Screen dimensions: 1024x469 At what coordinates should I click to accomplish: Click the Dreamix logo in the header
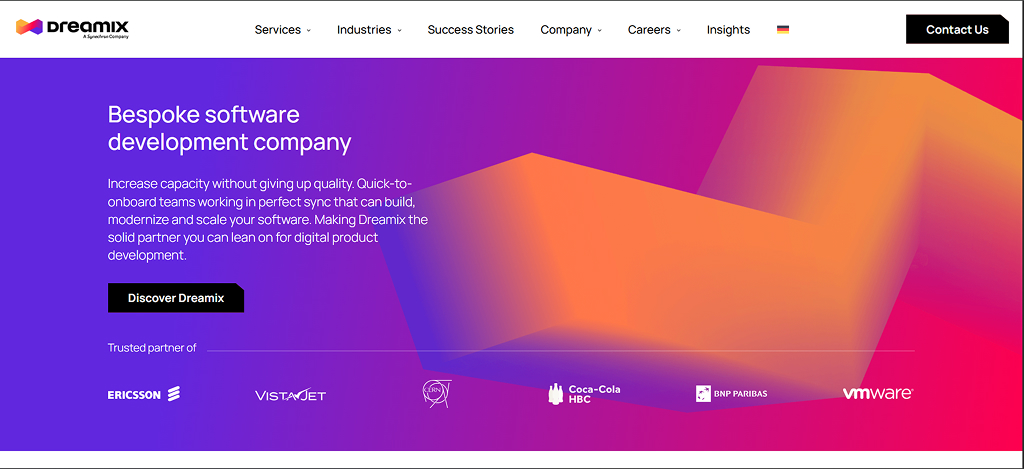click(72, 28)
